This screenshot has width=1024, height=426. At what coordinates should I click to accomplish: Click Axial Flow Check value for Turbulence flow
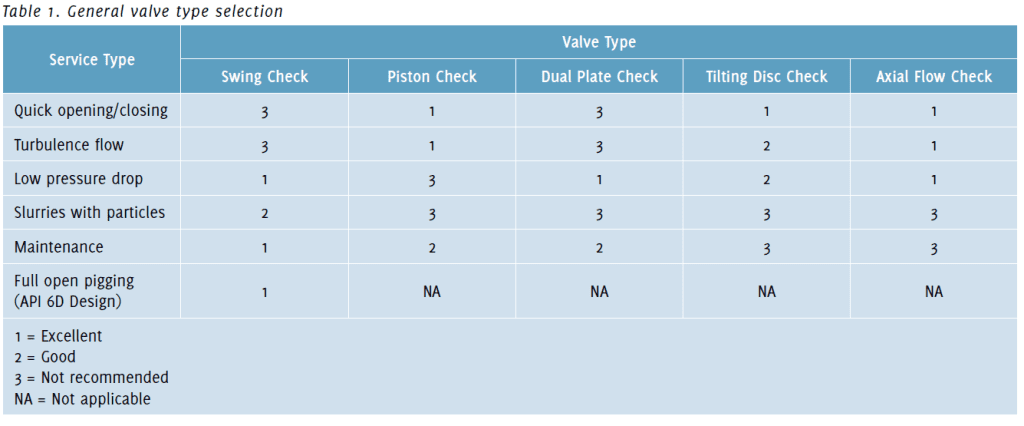[933, 146]
